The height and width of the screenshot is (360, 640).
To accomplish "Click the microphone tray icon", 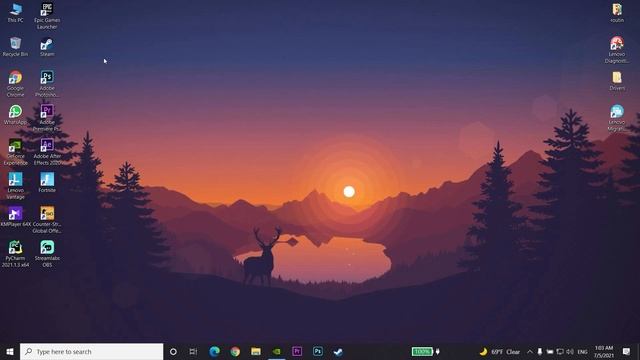I will [540, 351].
